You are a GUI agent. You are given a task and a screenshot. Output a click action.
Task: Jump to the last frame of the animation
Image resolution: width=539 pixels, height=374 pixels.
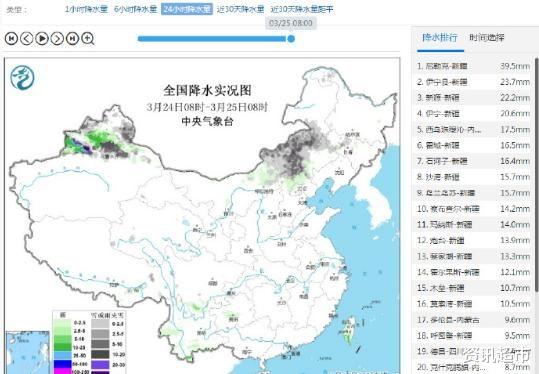[x=72, y=38]
